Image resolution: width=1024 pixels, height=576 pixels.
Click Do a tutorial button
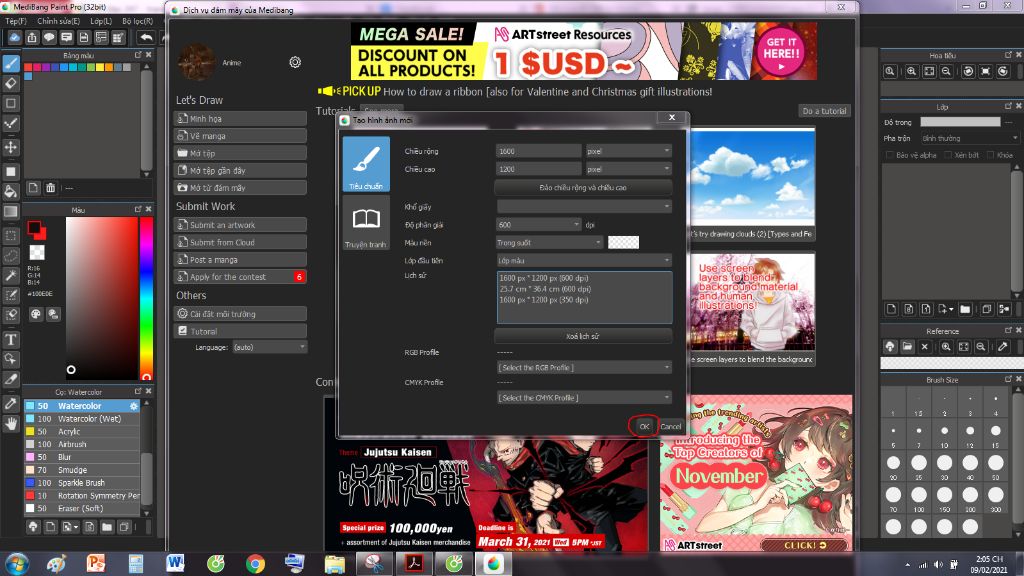[824, 111]
